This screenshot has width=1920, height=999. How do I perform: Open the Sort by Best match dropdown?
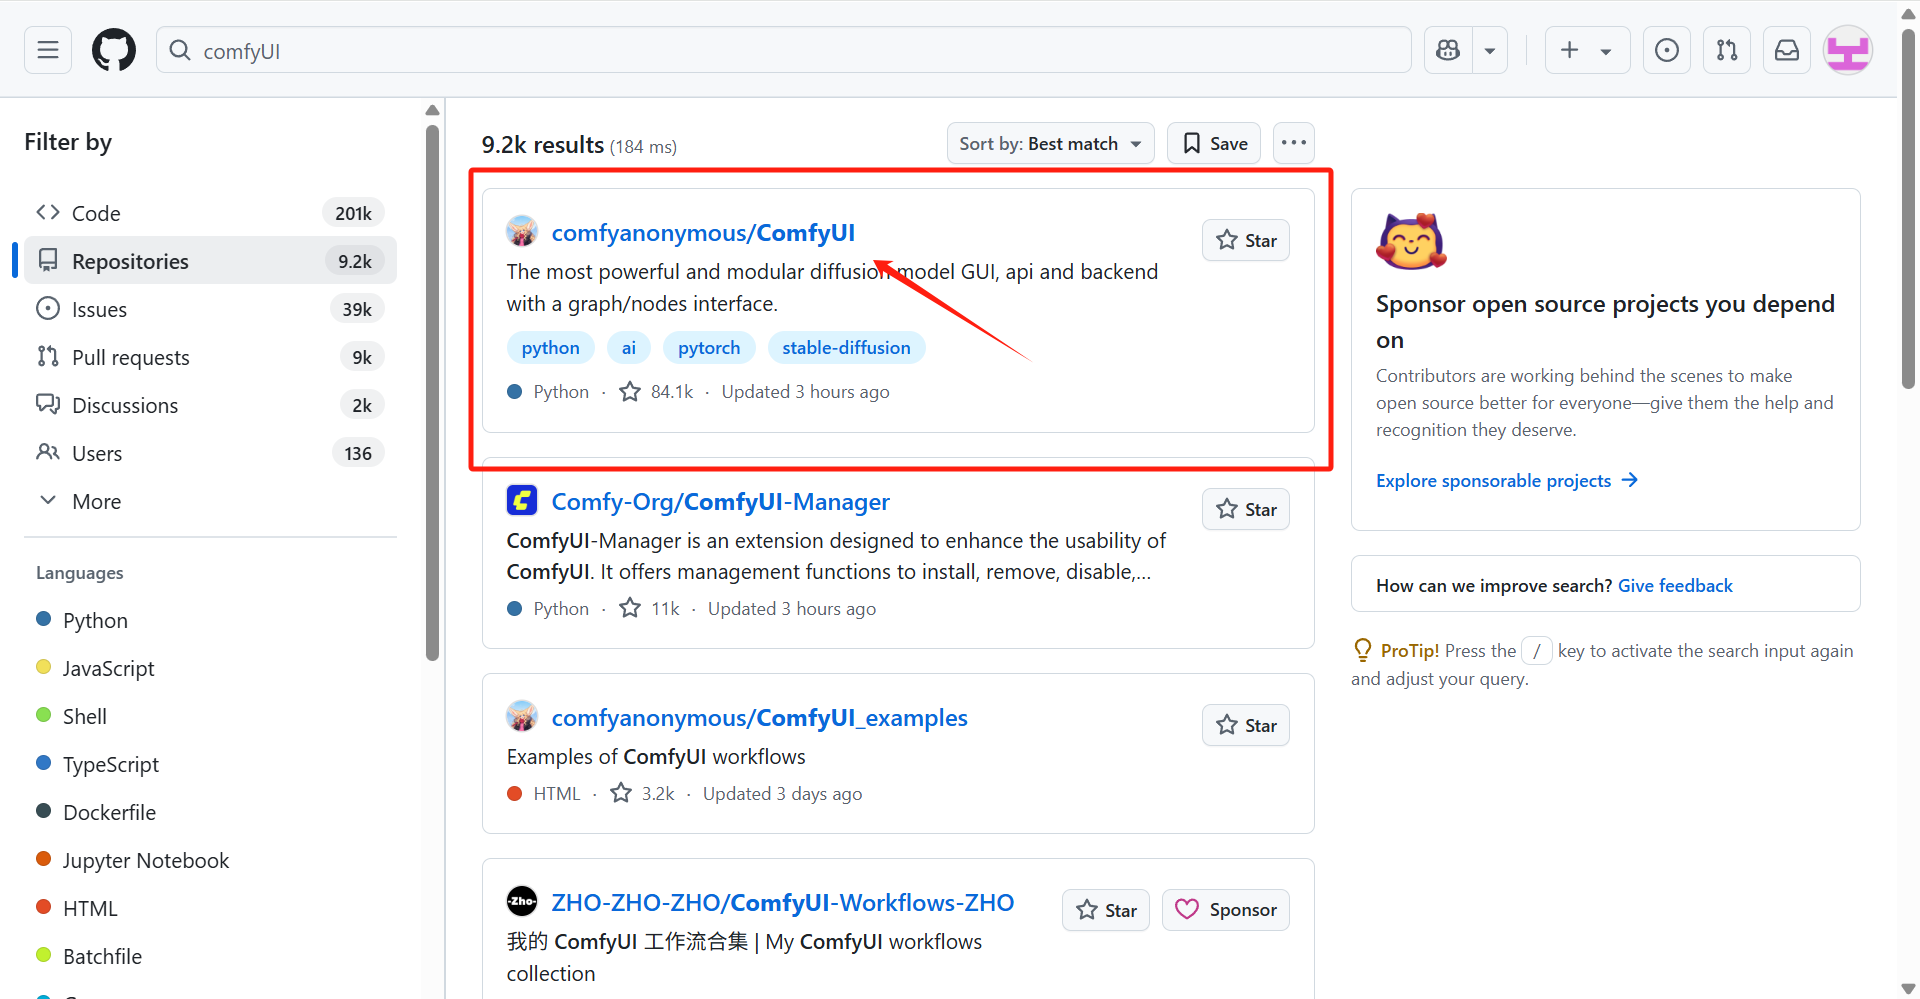click(1050, 143)
